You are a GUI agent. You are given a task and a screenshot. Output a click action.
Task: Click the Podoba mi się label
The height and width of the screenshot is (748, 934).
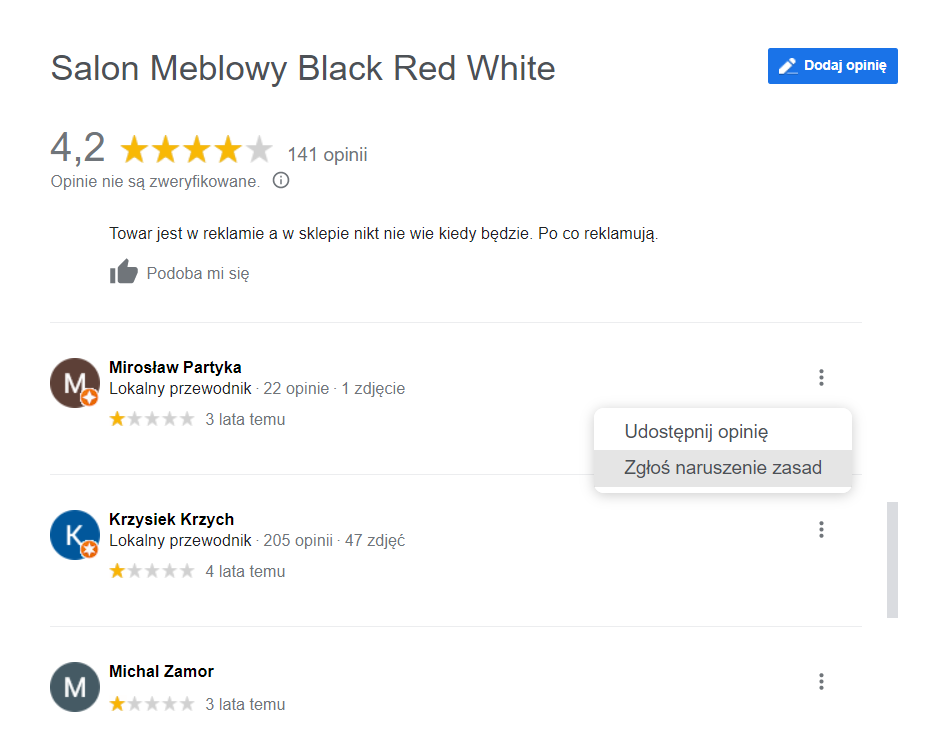[x=198, y=273]
